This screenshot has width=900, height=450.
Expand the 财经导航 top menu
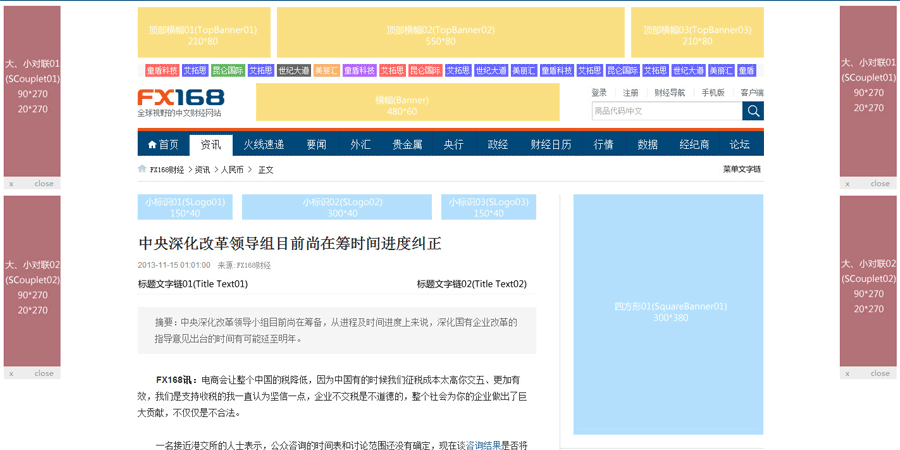[x=670, y=93]
